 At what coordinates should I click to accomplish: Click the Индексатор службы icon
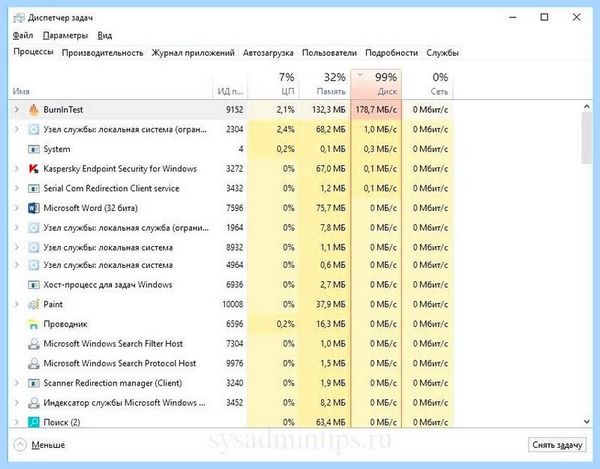click(x=34, y=403)
